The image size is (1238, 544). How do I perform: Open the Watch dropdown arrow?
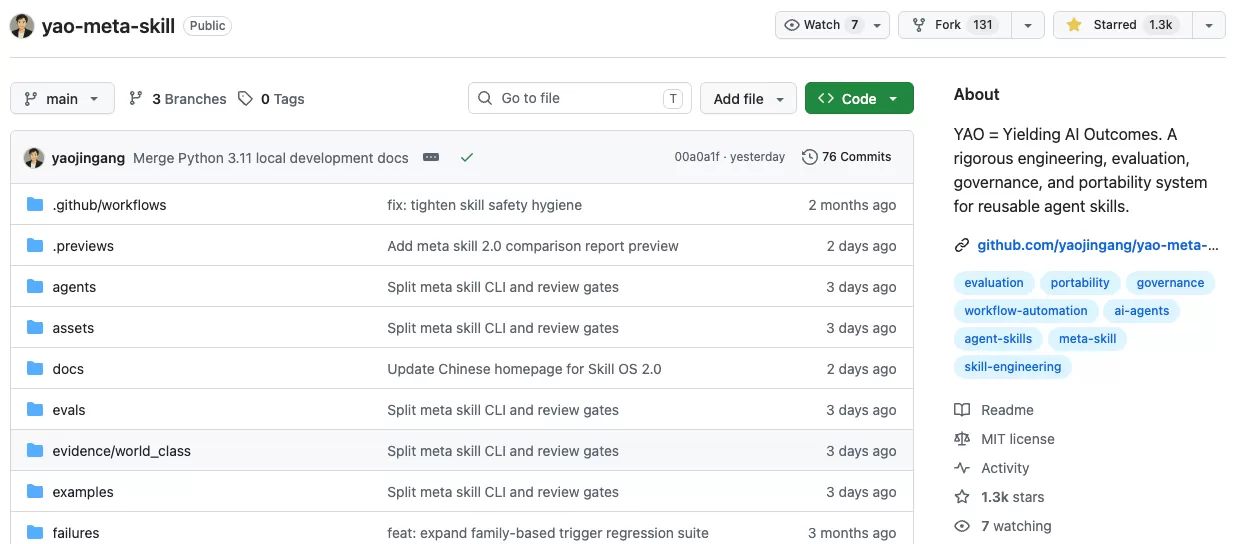877,25
